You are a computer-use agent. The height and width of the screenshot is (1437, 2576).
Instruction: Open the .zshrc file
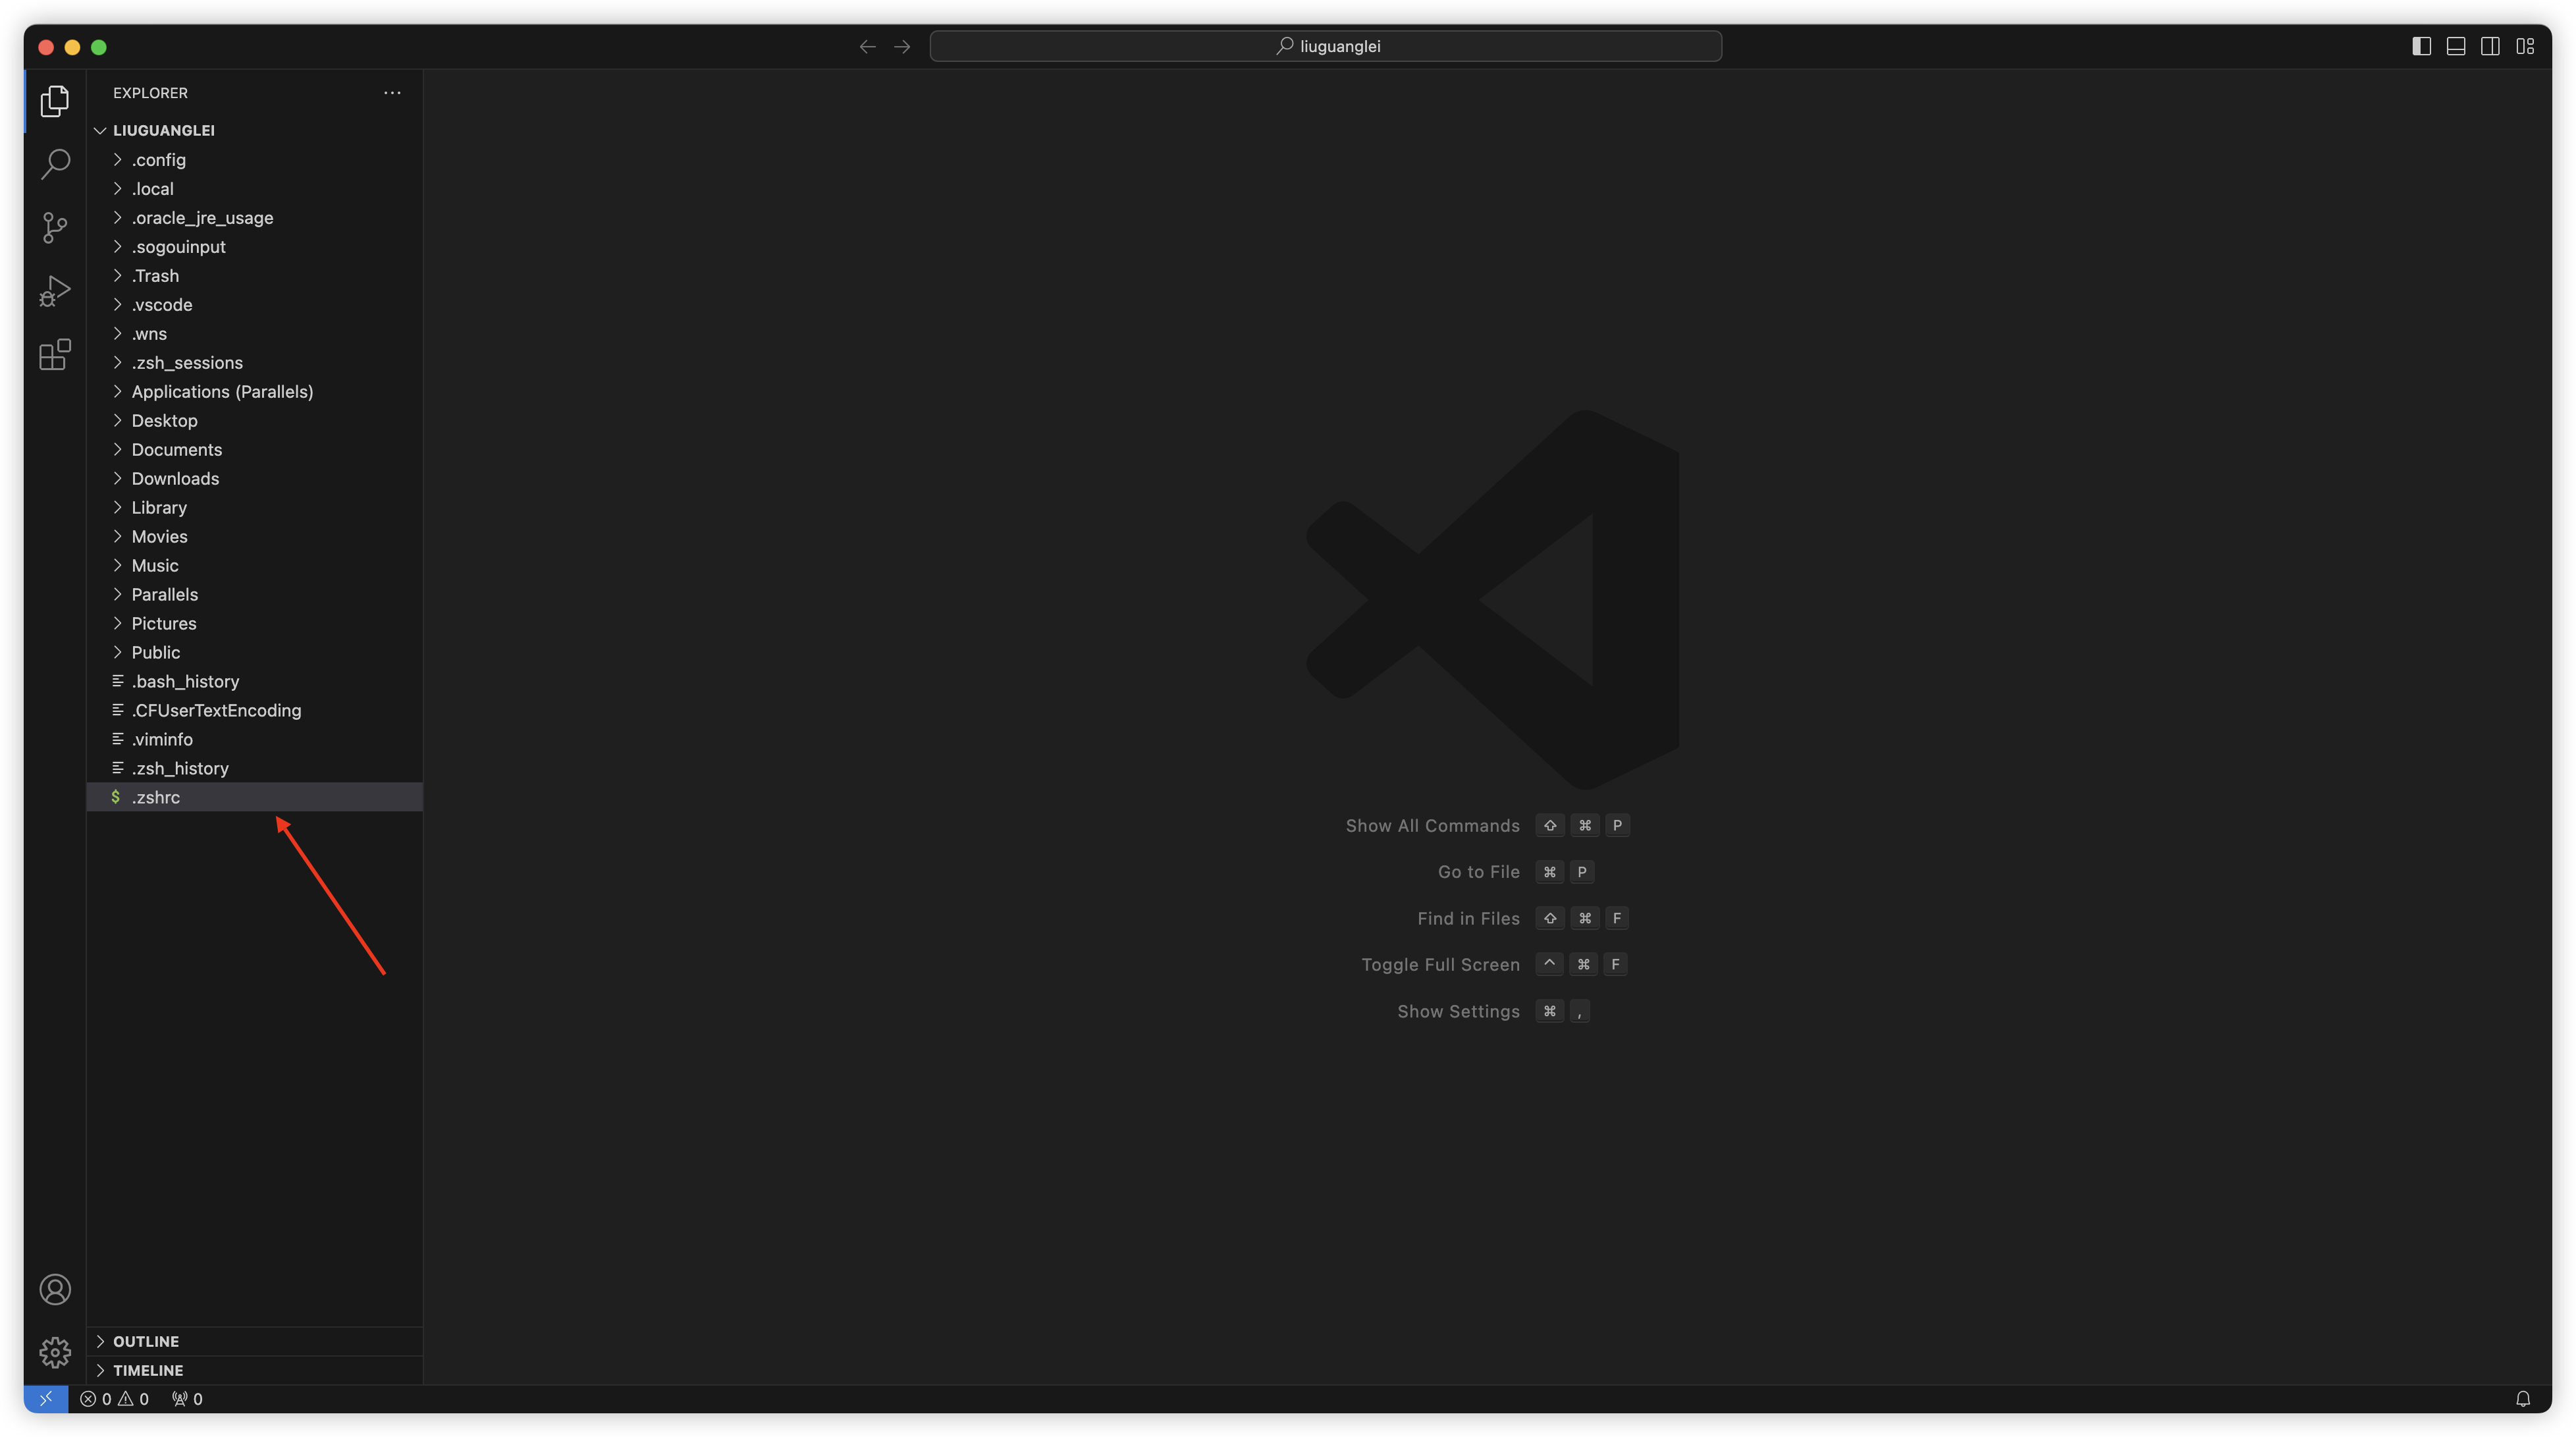pos(156,797)
